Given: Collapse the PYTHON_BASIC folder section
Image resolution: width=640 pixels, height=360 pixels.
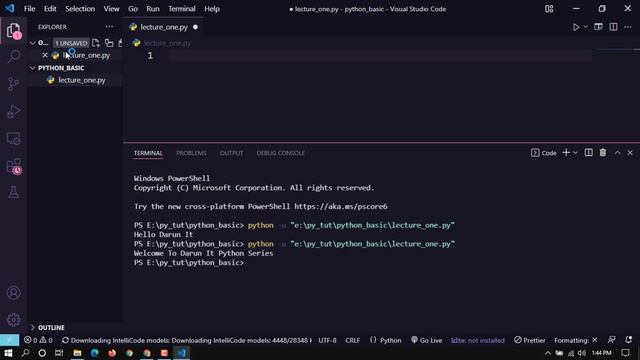Looking at the screenshot, I should click(x=33, y=68).
